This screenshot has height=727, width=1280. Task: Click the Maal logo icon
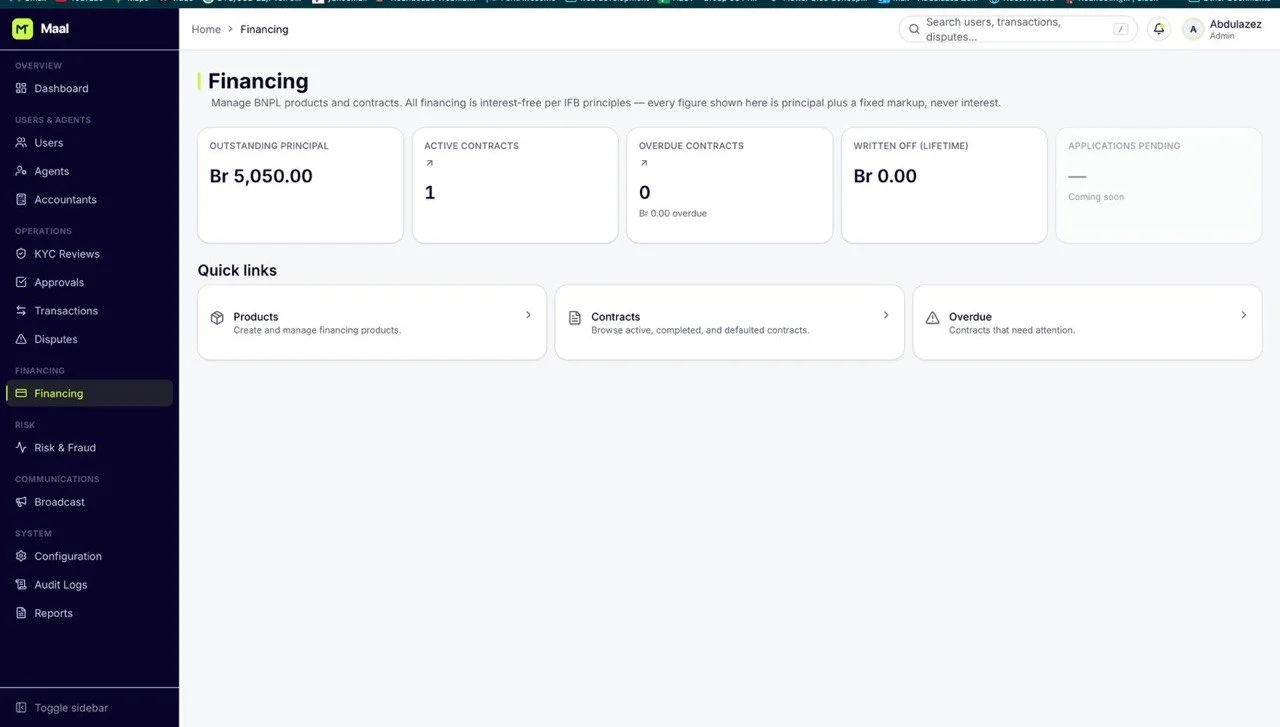22,29
